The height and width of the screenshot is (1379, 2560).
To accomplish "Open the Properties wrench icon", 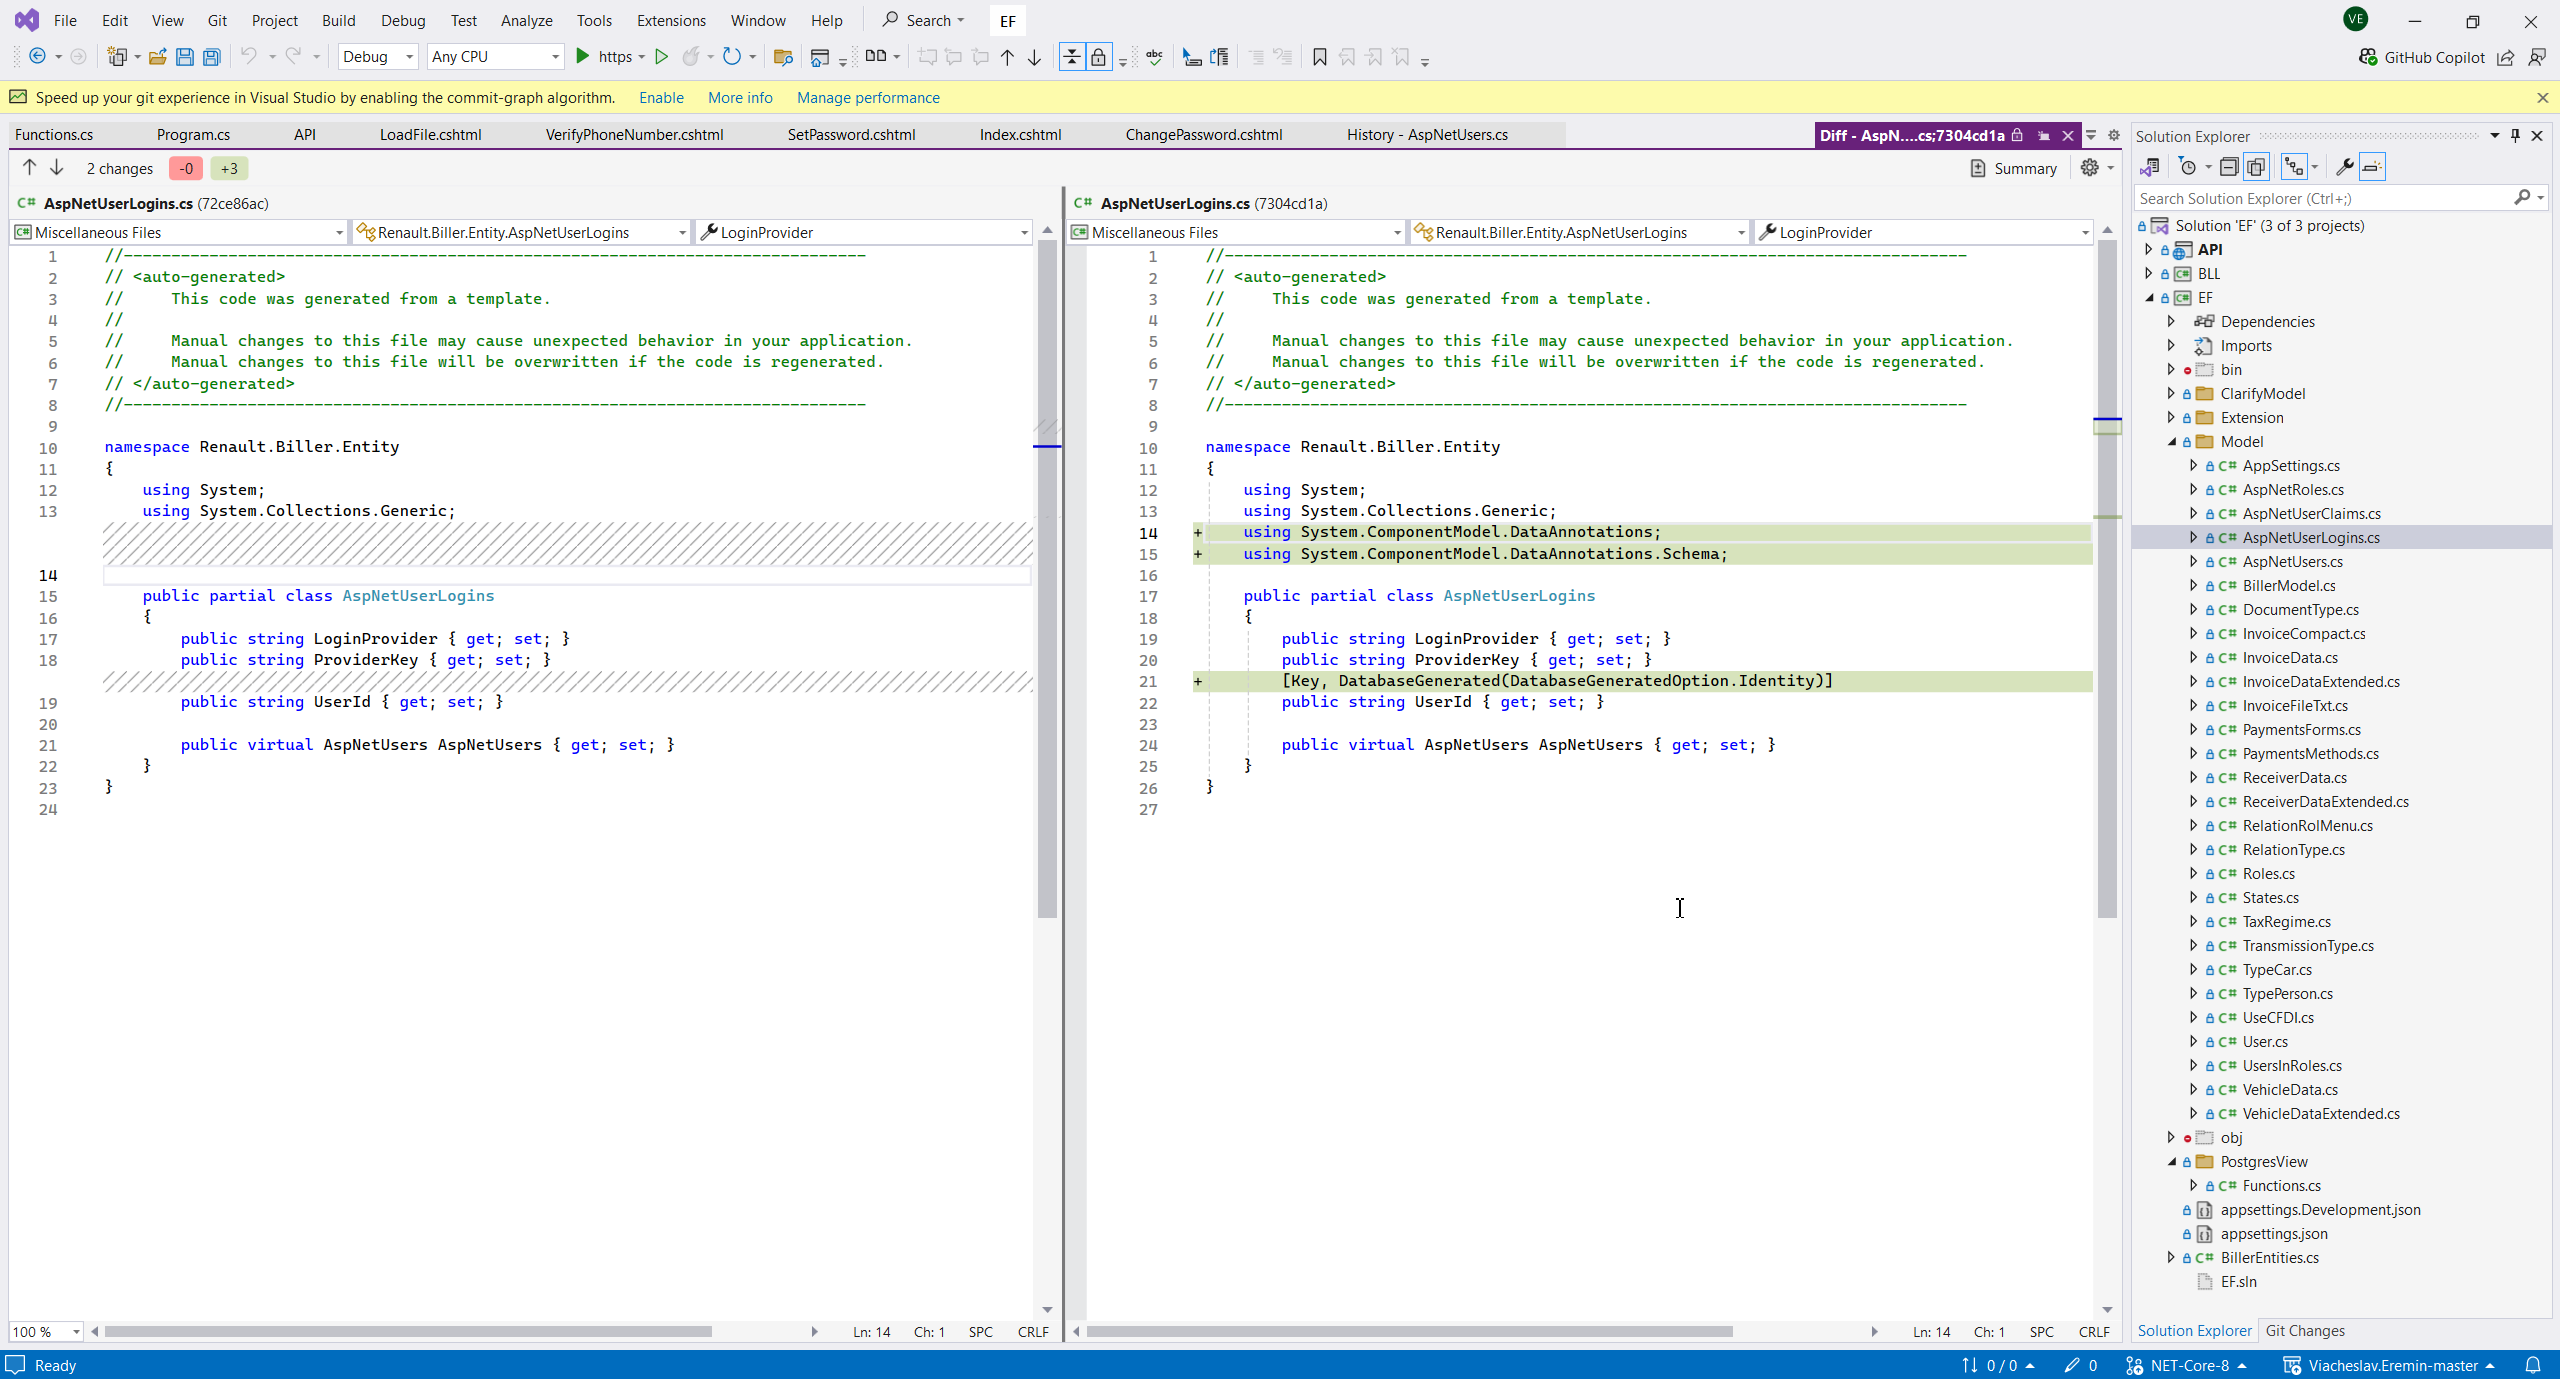I will click(2344, 167).
